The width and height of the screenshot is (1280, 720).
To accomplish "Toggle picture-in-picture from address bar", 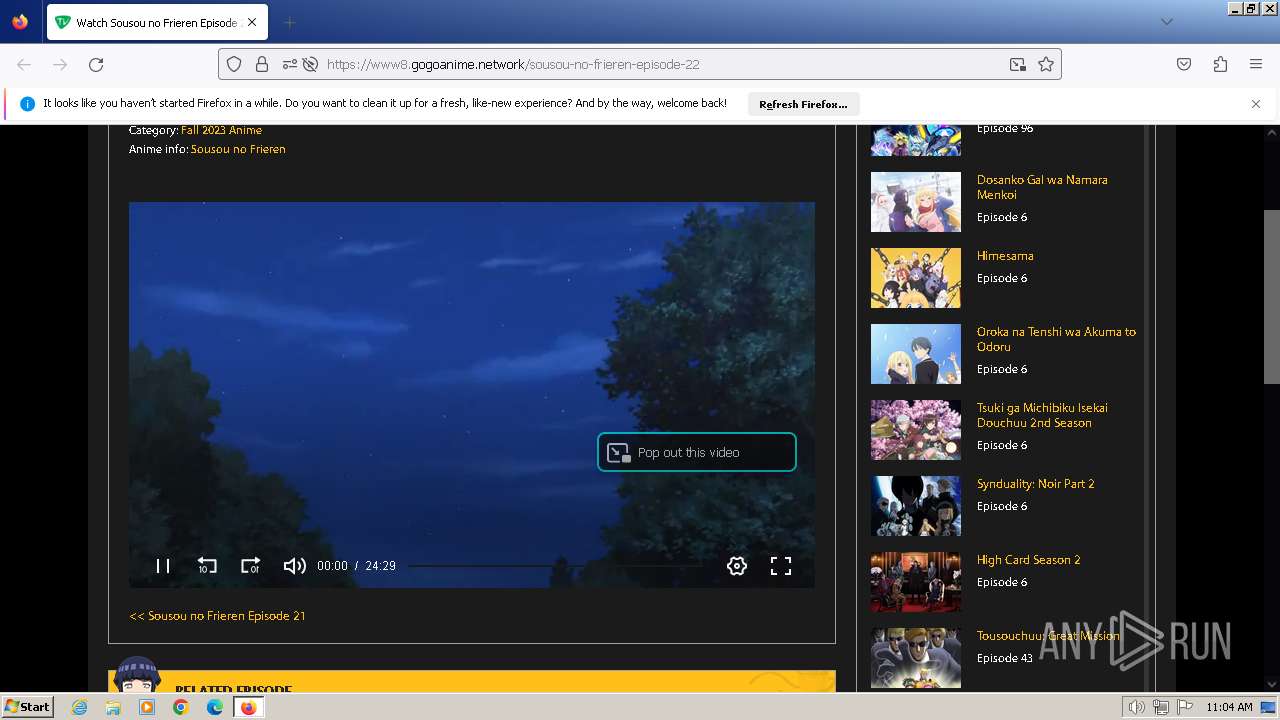I will 1018,64.
